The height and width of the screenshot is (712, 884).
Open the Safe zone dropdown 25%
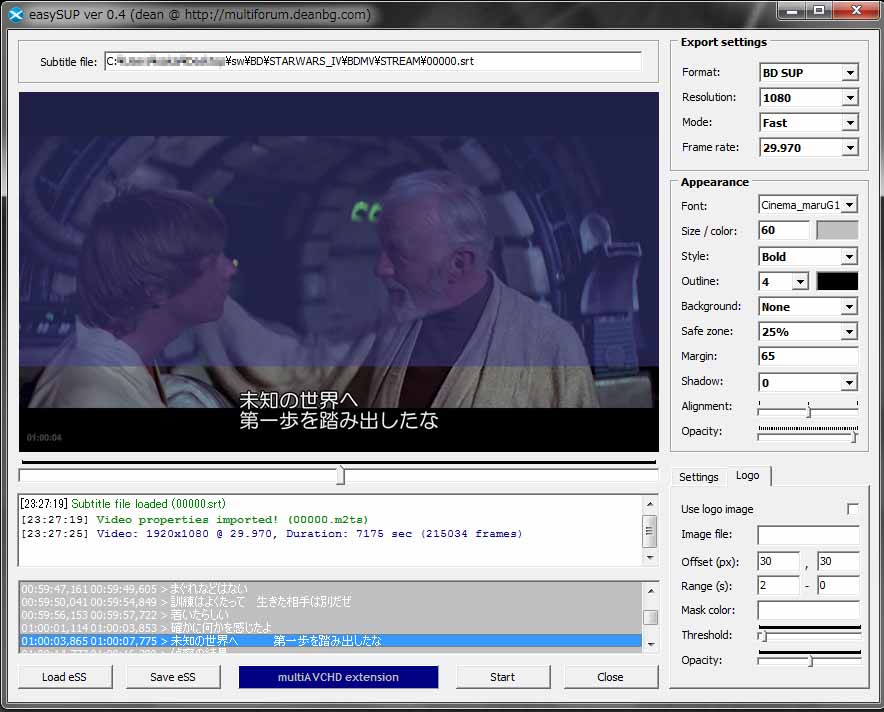[808, 331]
